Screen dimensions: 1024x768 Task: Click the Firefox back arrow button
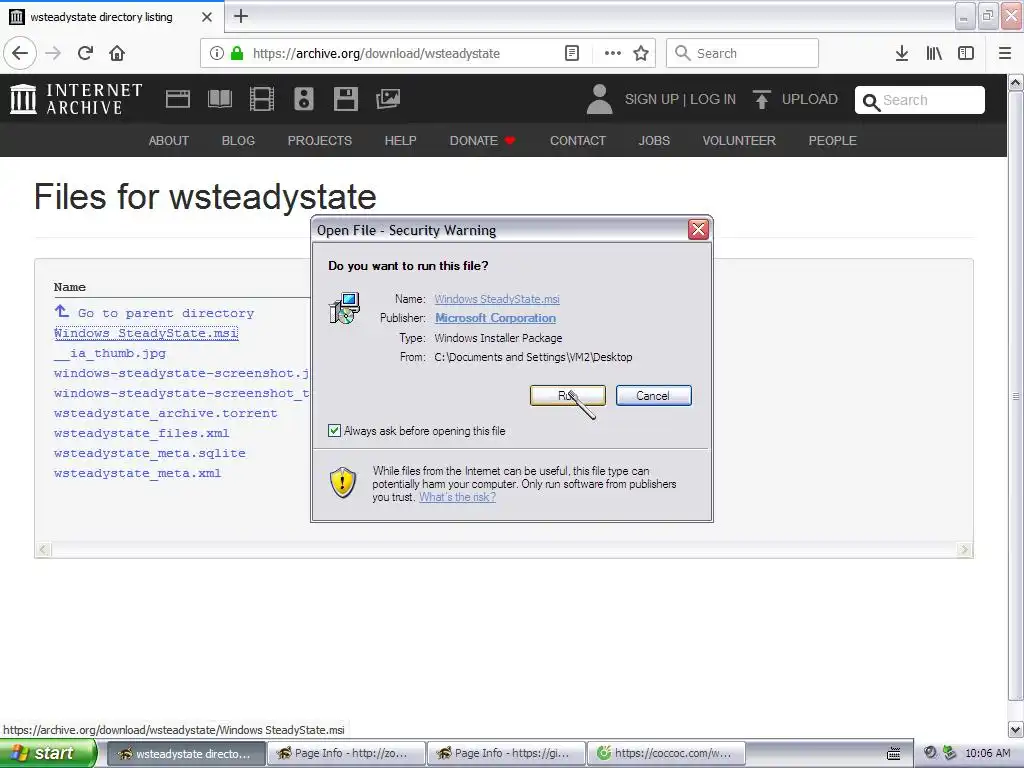[x=20, y=53]
